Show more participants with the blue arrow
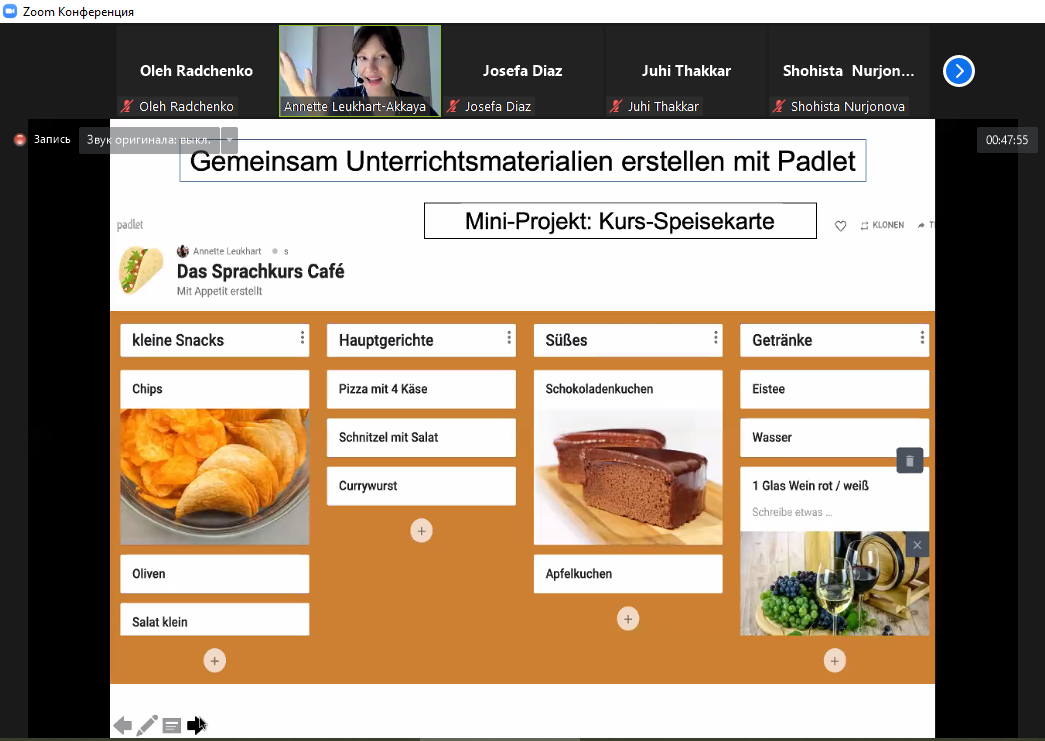 (x=958, y=71)
